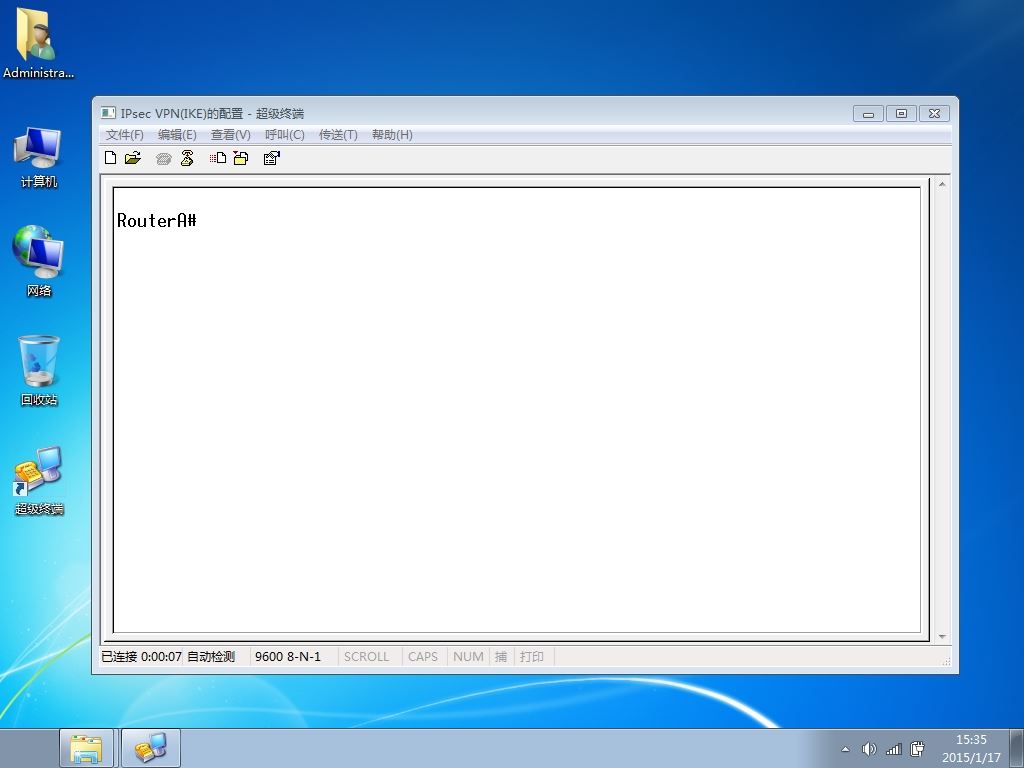Image resolution: width=1024 pixels, height=768 pixels.
Task: Open the 呼叫(C) menu
Action: 285,135
